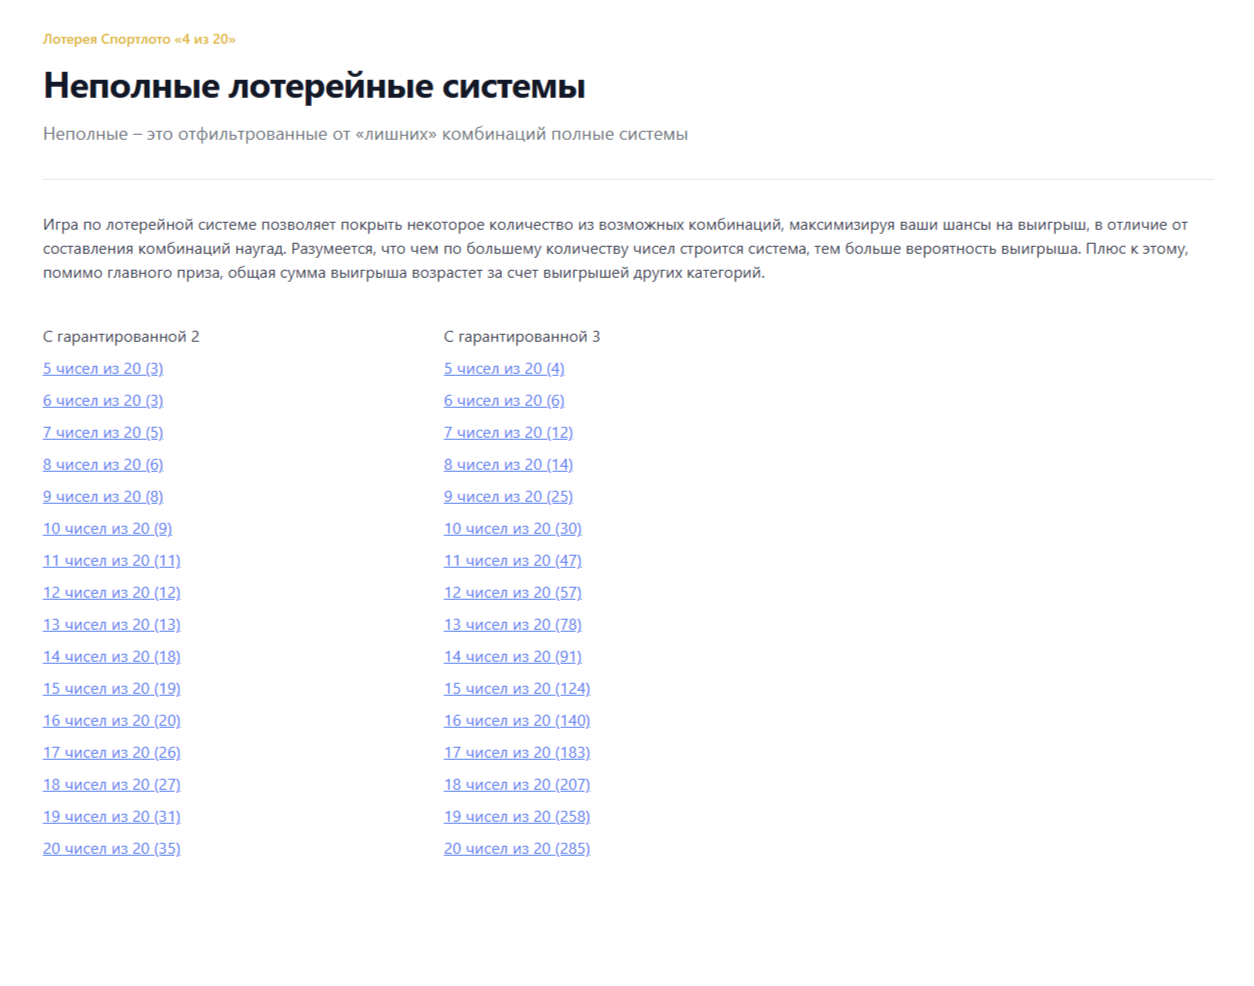Select «20 чисел из 20 (35)» in left column
This screenshot has width=1254, height=986.
pos(111,848)
